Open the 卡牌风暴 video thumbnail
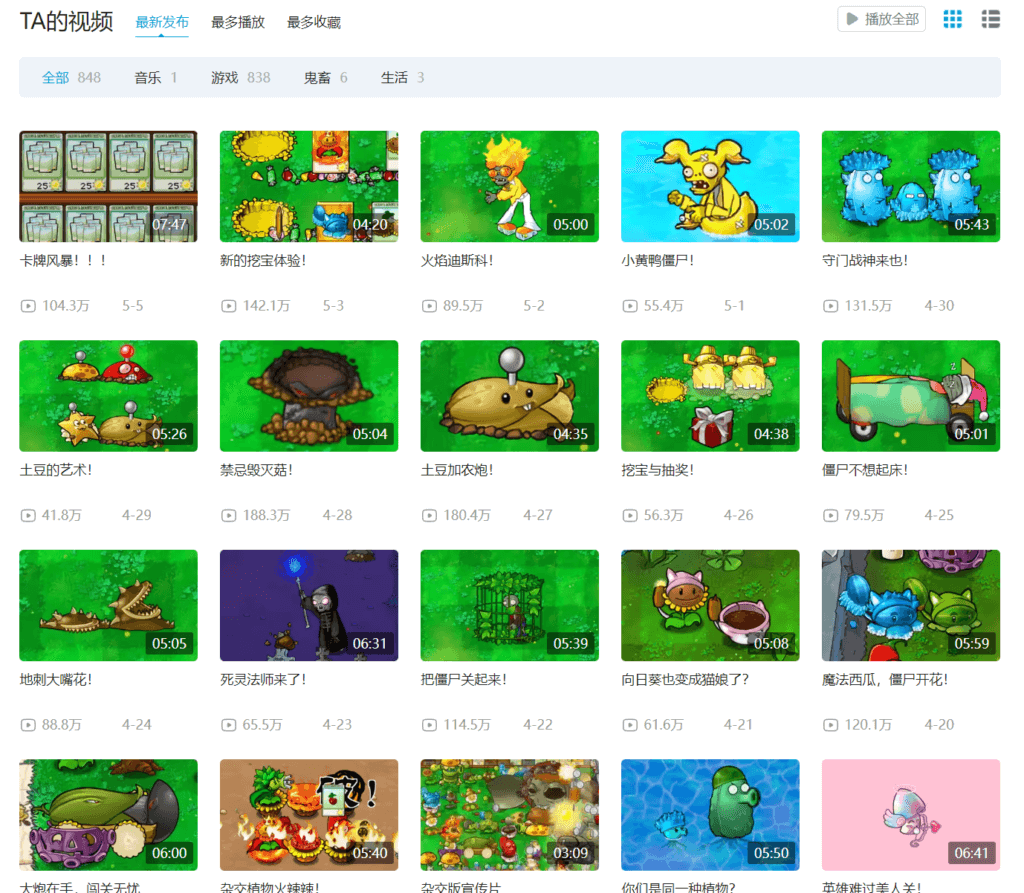The height and width of the screenshot is (893, 1024). click(108, 186)
